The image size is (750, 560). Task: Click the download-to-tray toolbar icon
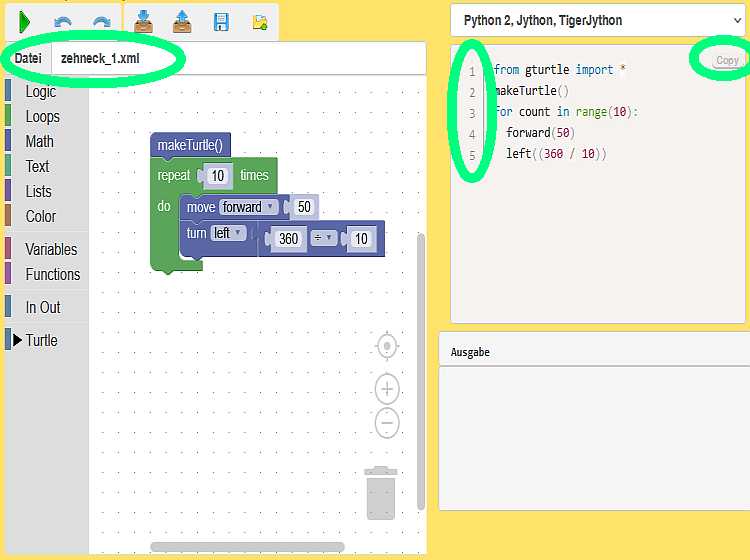click(143, 22)
